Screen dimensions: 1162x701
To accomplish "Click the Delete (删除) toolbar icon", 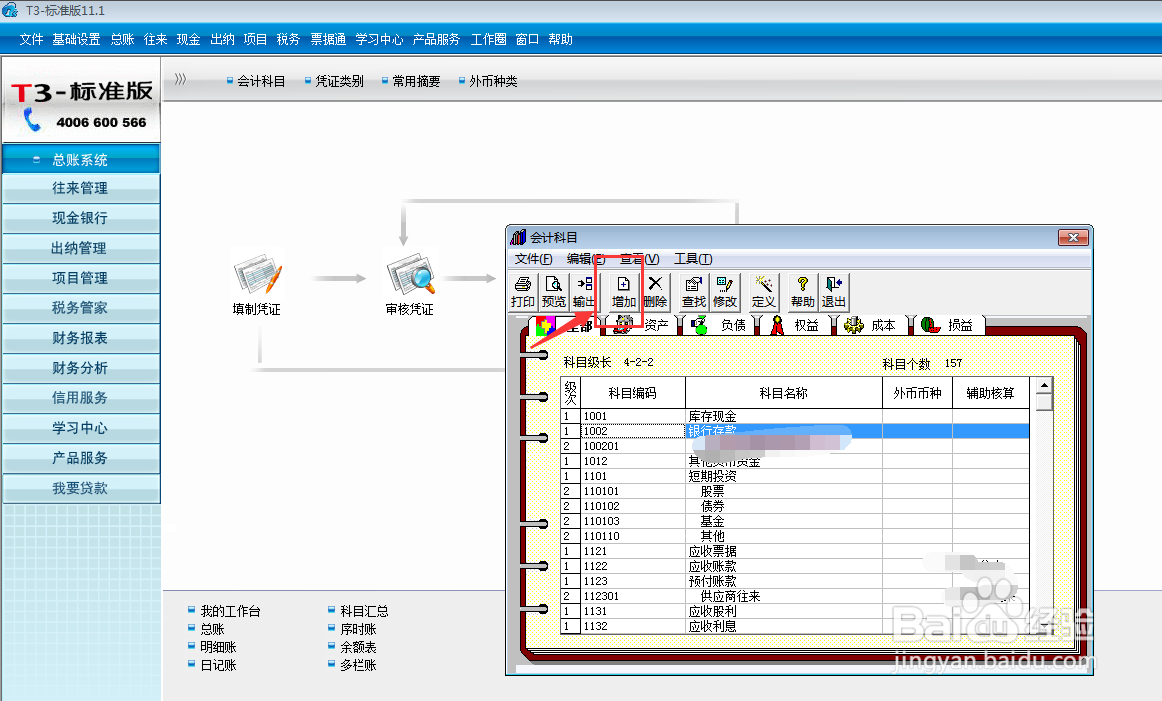I will click(x=655, y=292).
